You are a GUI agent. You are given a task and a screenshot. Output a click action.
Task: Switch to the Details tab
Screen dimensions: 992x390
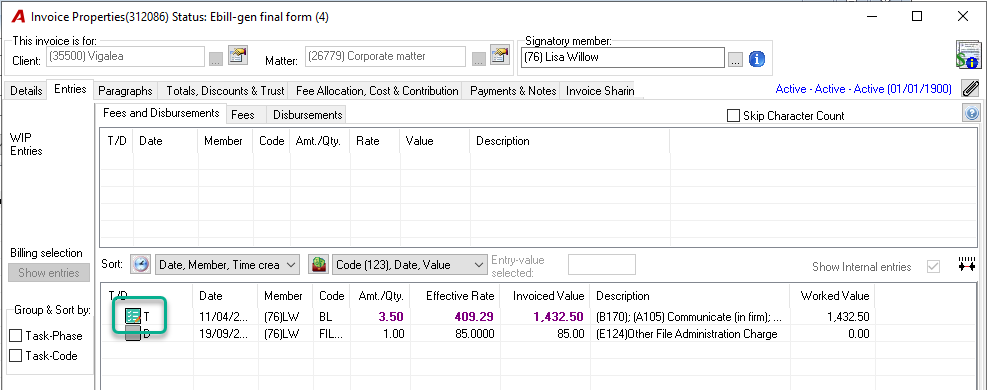26,91
